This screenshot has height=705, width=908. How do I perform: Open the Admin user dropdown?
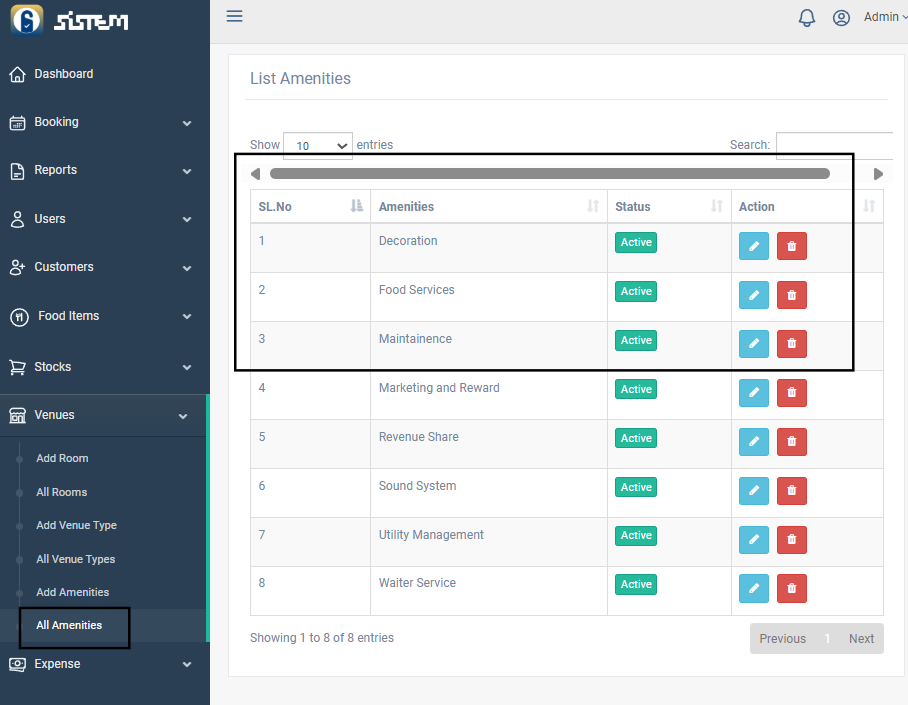[885, 17]
